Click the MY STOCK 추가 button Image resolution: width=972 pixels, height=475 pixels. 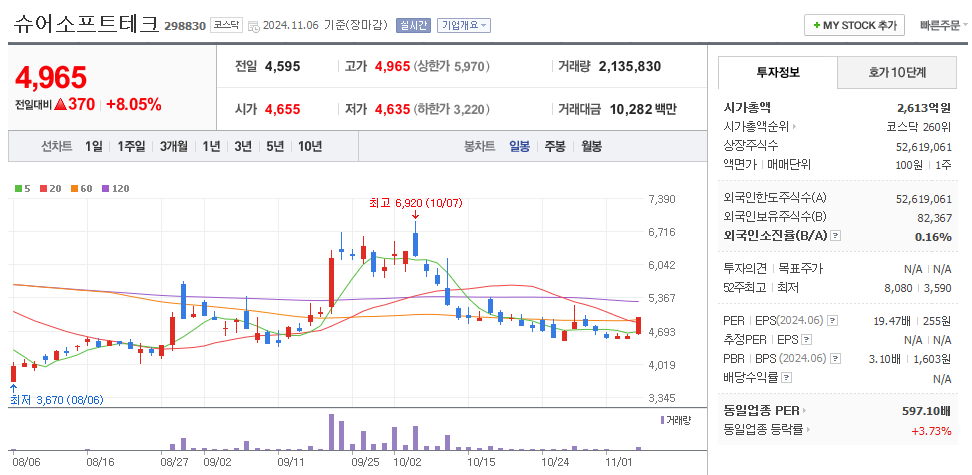tap(854, 25)
